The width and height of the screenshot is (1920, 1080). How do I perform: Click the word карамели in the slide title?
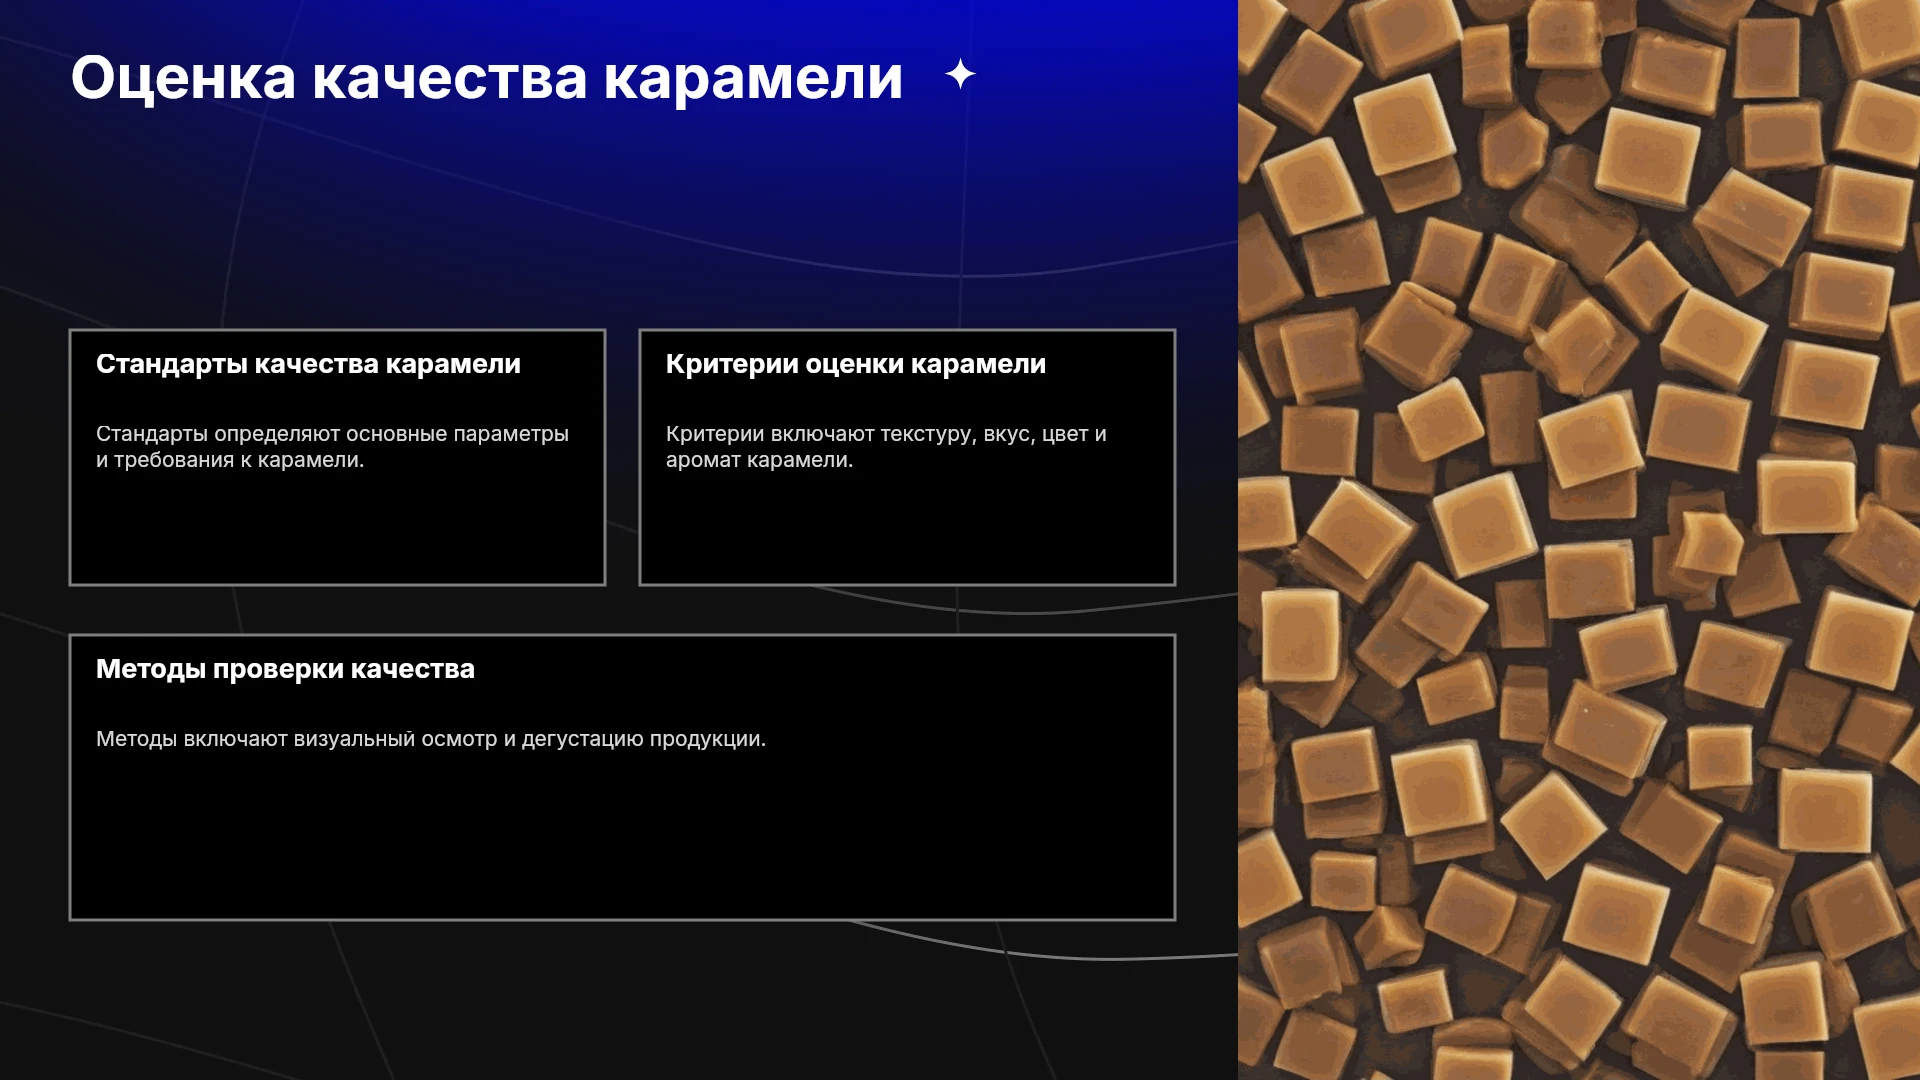pyautogui.click(x=753, y=78)
